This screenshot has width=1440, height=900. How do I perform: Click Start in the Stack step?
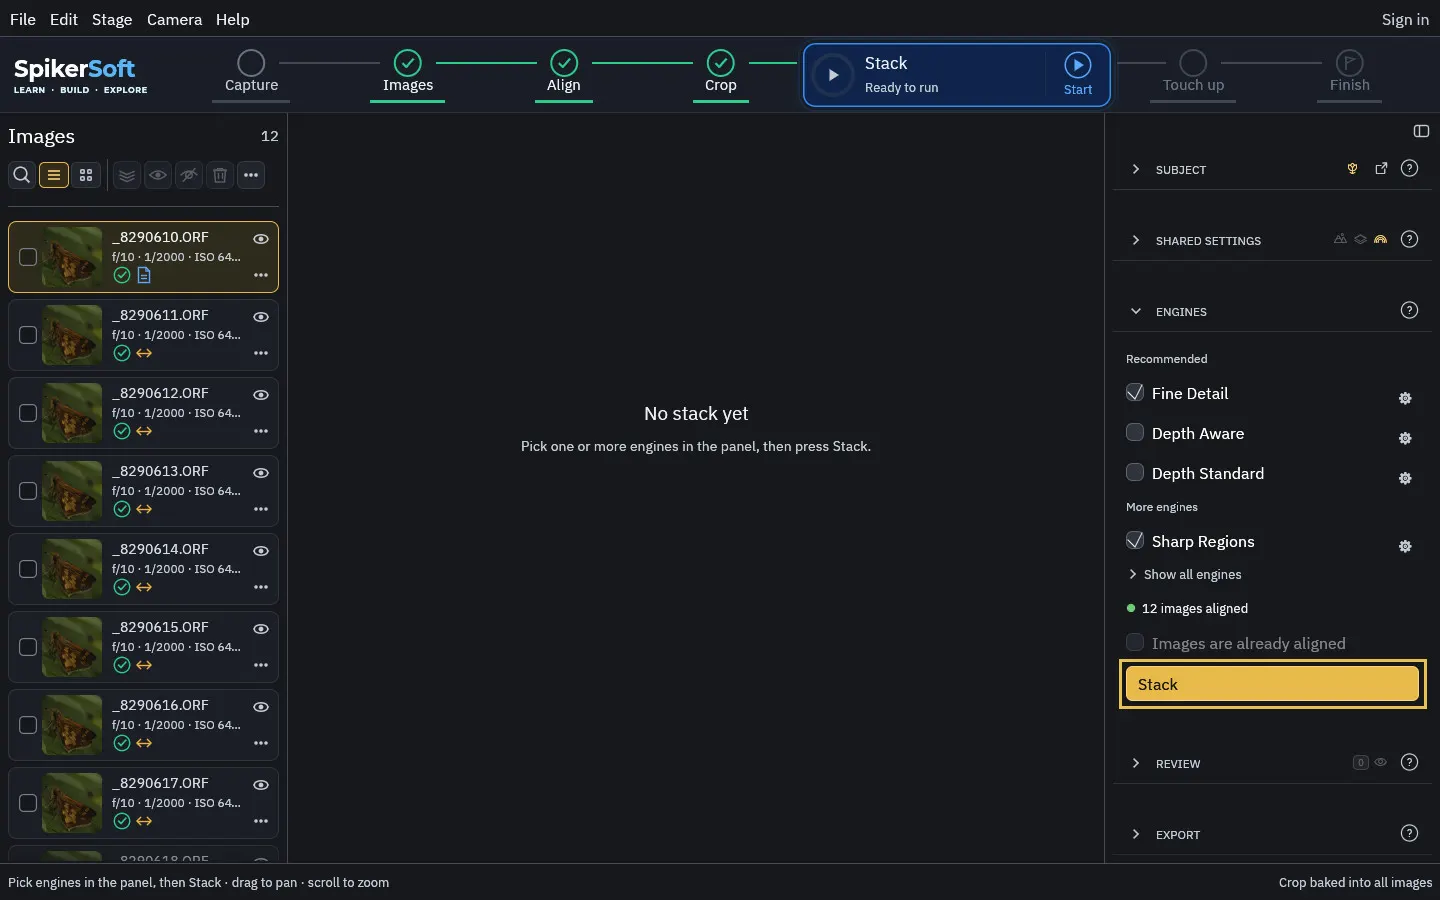point(1077,74)
